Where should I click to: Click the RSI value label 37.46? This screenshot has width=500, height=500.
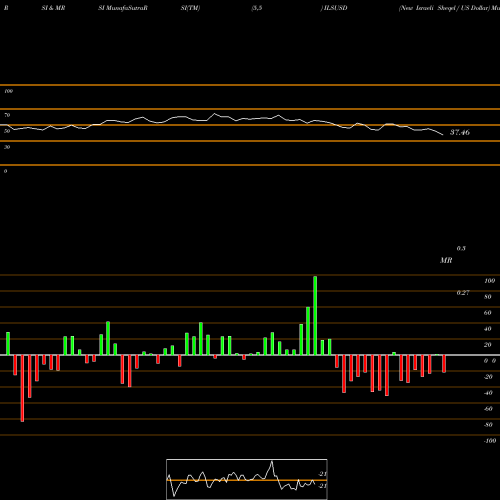[460, 132]
